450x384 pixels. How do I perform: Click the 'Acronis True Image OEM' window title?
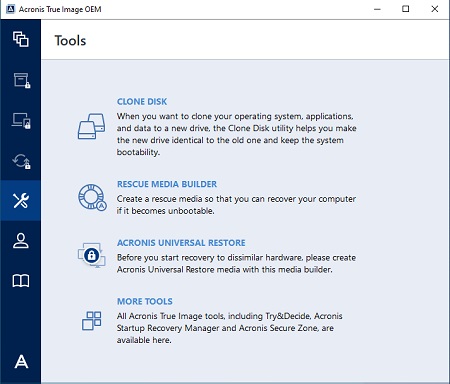(60, 9)
